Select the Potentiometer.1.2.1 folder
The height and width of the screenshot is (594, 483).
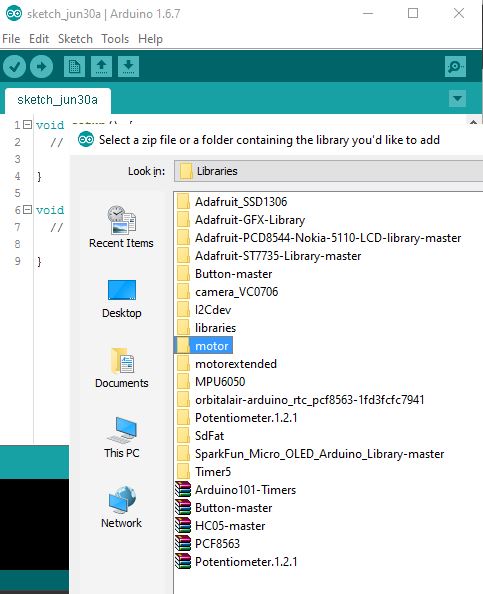(237, 418)
